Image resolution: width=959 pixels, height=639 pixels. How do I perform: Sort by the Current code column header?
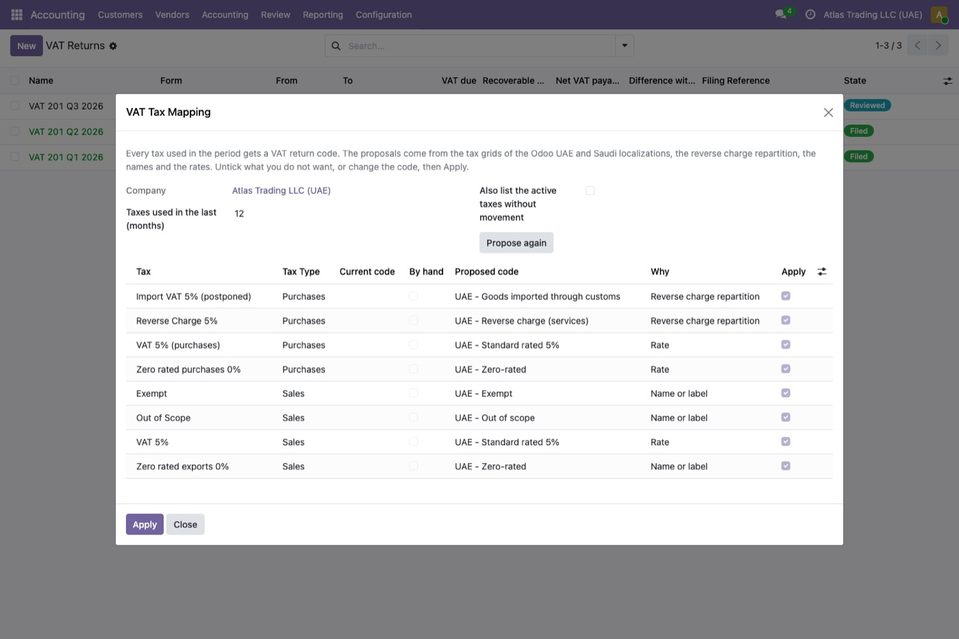367,271
